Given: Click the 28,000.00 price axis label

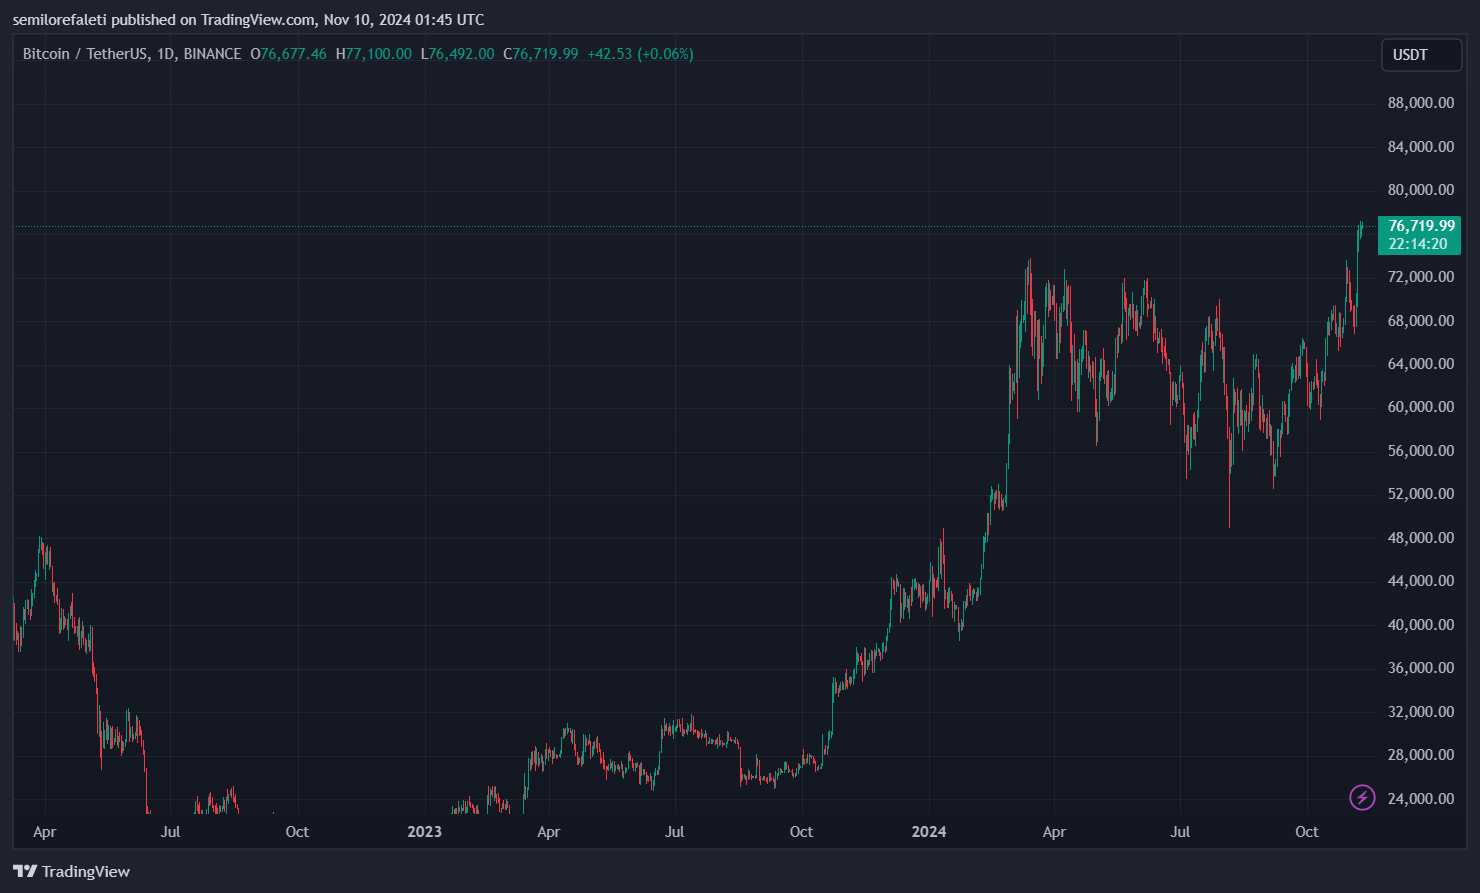Looking at the screenshot, I should [x=1420, y=755].
